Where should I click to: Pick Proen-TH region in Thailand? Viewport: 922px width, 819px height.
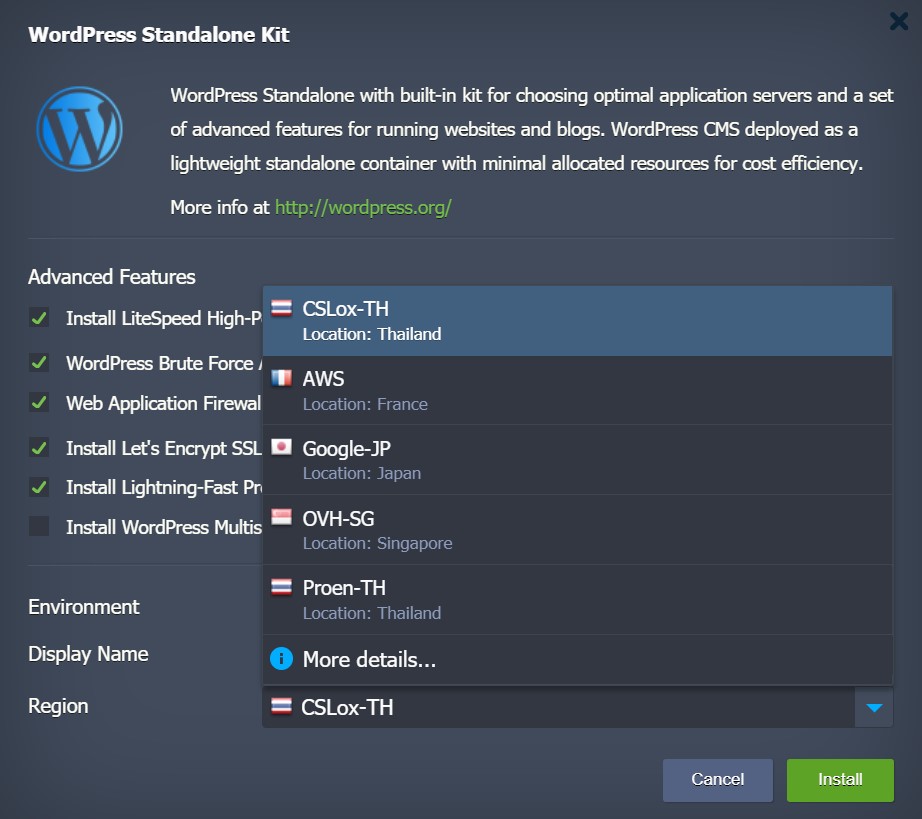tap(577, 600)
